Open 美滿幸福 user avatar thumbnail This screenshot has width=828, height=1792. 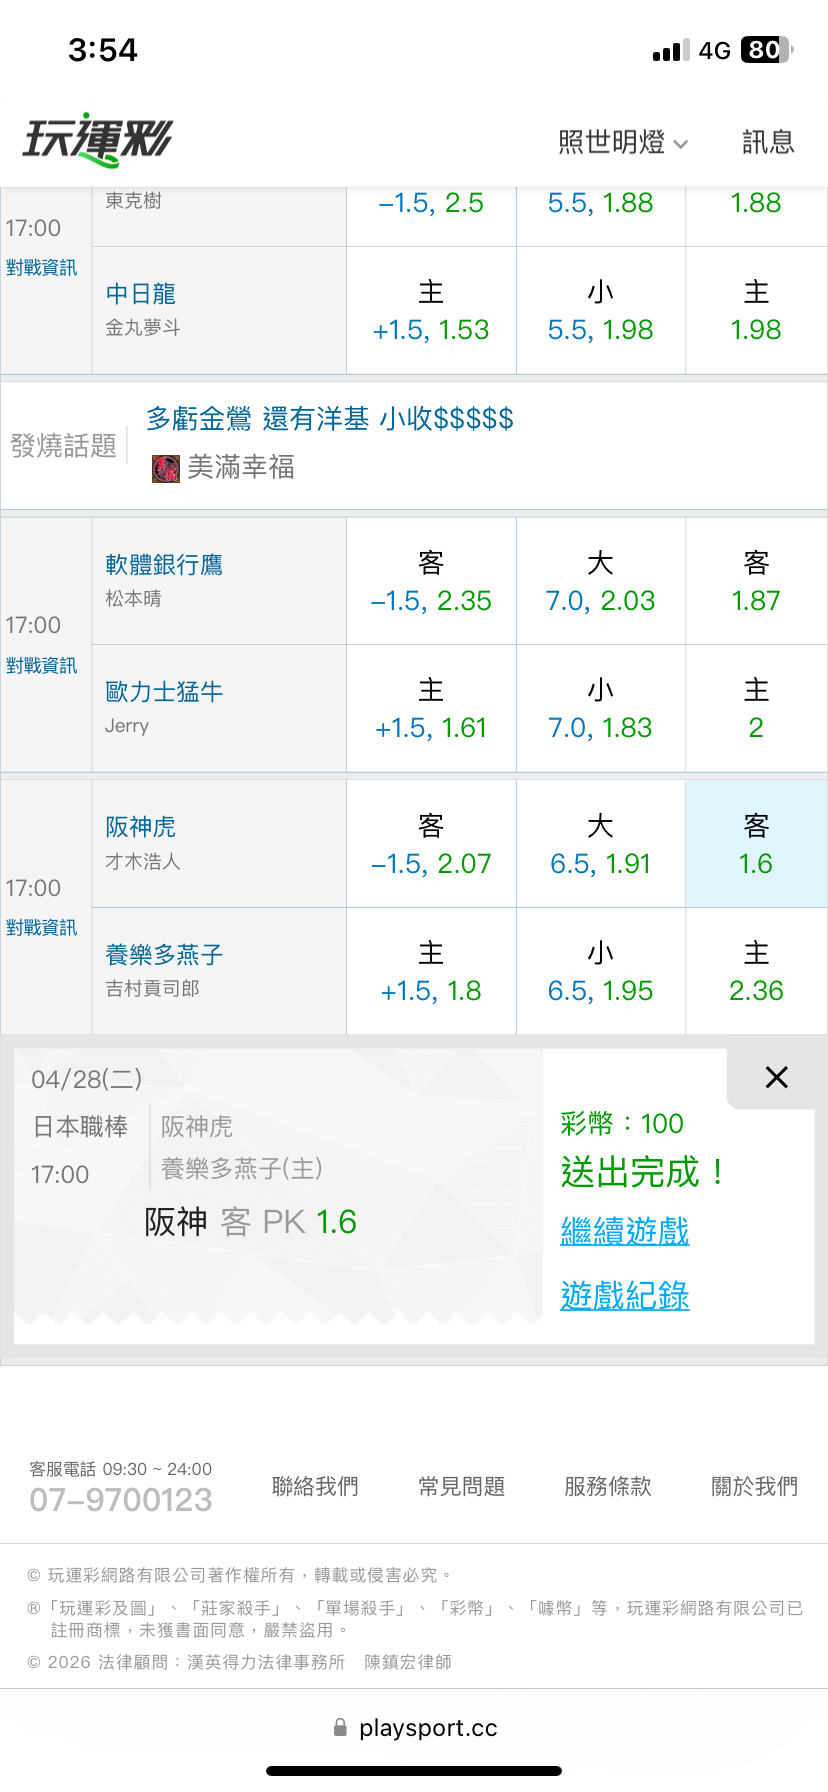click(165, 468)
